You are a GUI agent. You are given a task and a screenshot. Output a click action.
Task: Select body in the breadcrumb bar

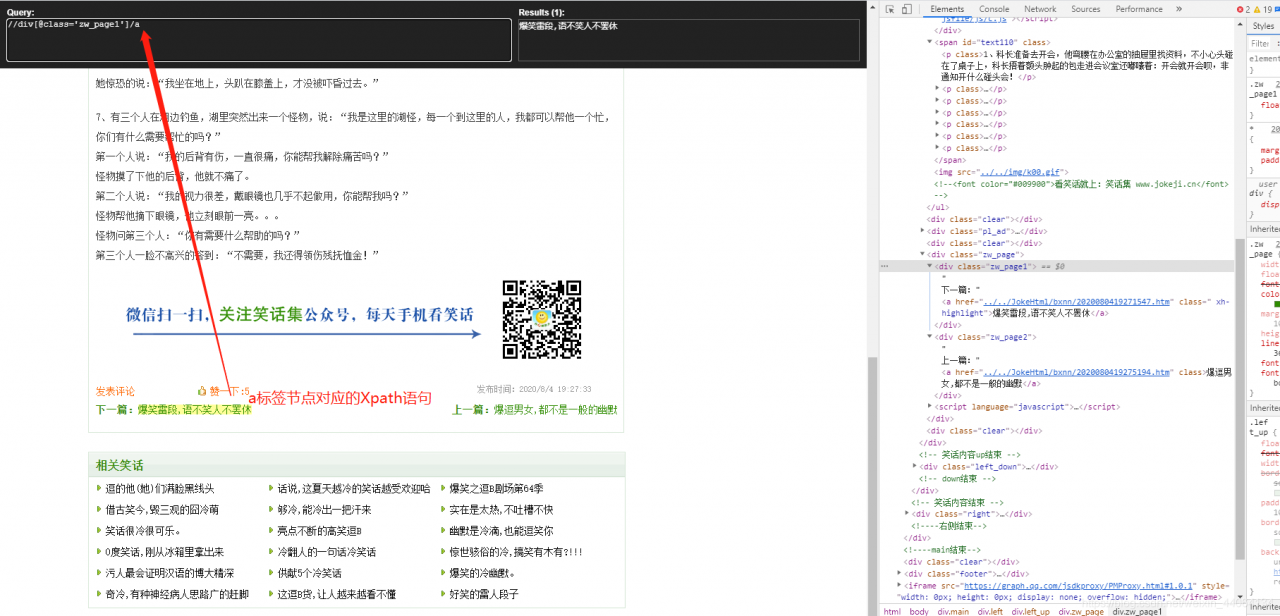(x=919, y=610)
